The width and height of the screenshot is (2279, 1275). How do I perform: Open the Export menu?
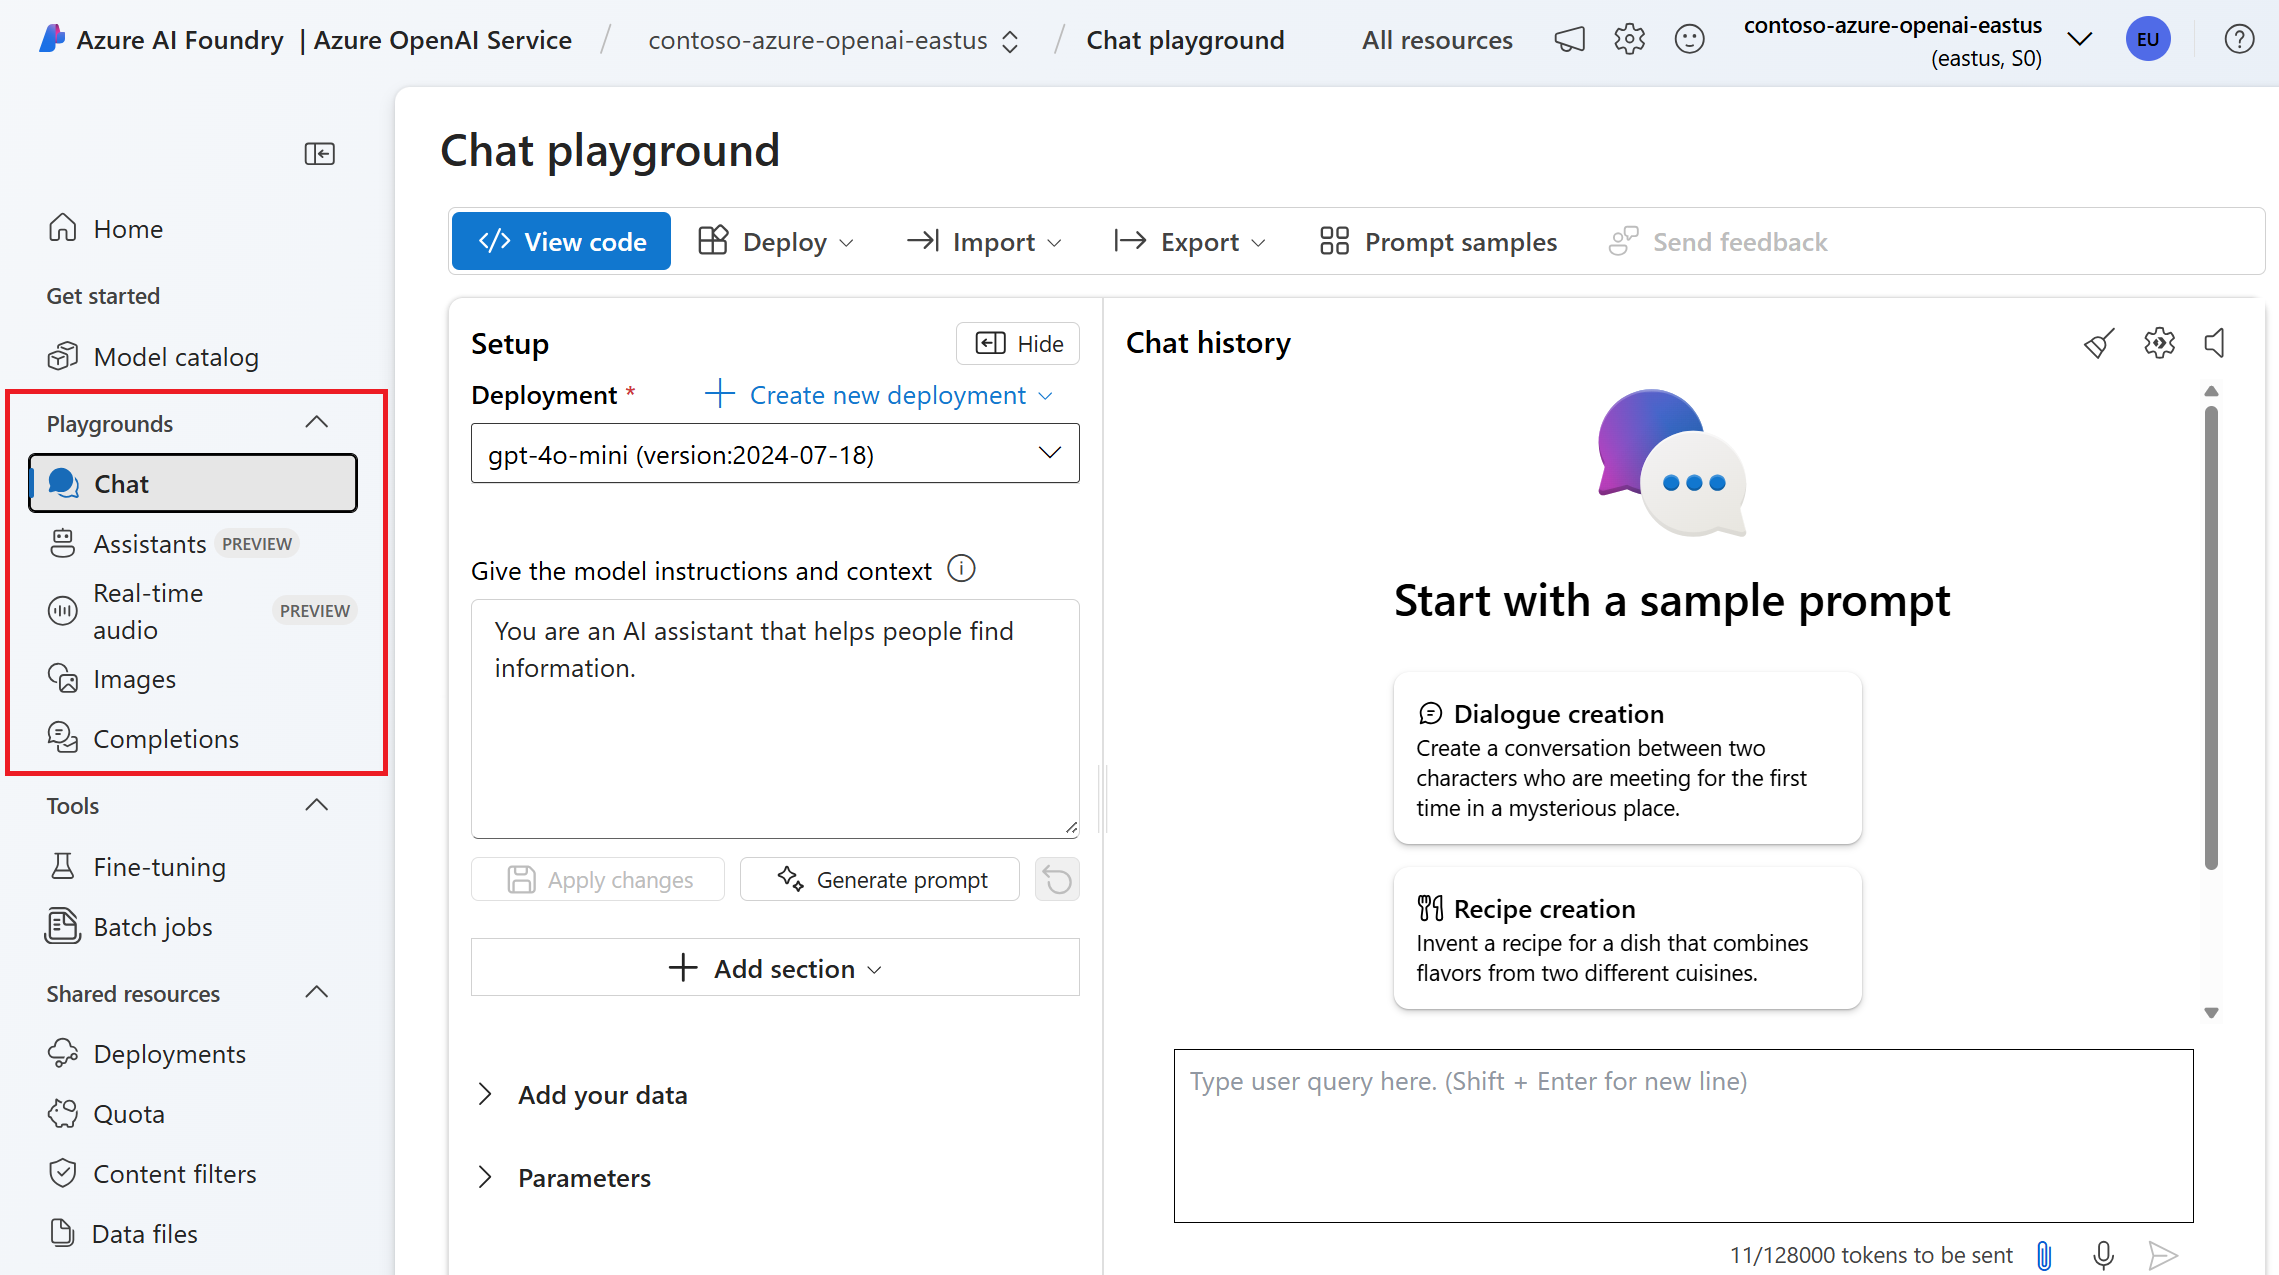(x=1190, y=242)
